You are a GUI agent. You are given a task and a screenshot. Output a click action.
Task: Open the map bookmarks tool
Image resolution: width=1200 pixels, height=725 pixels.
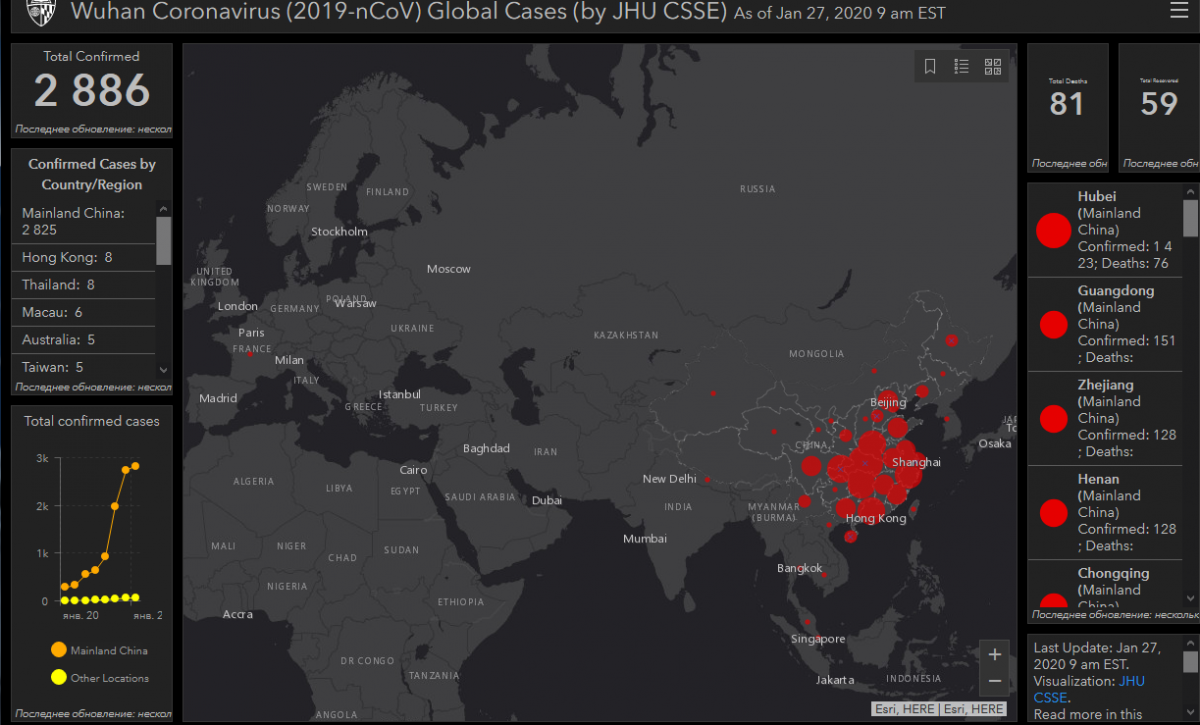(x=930, y=66)
